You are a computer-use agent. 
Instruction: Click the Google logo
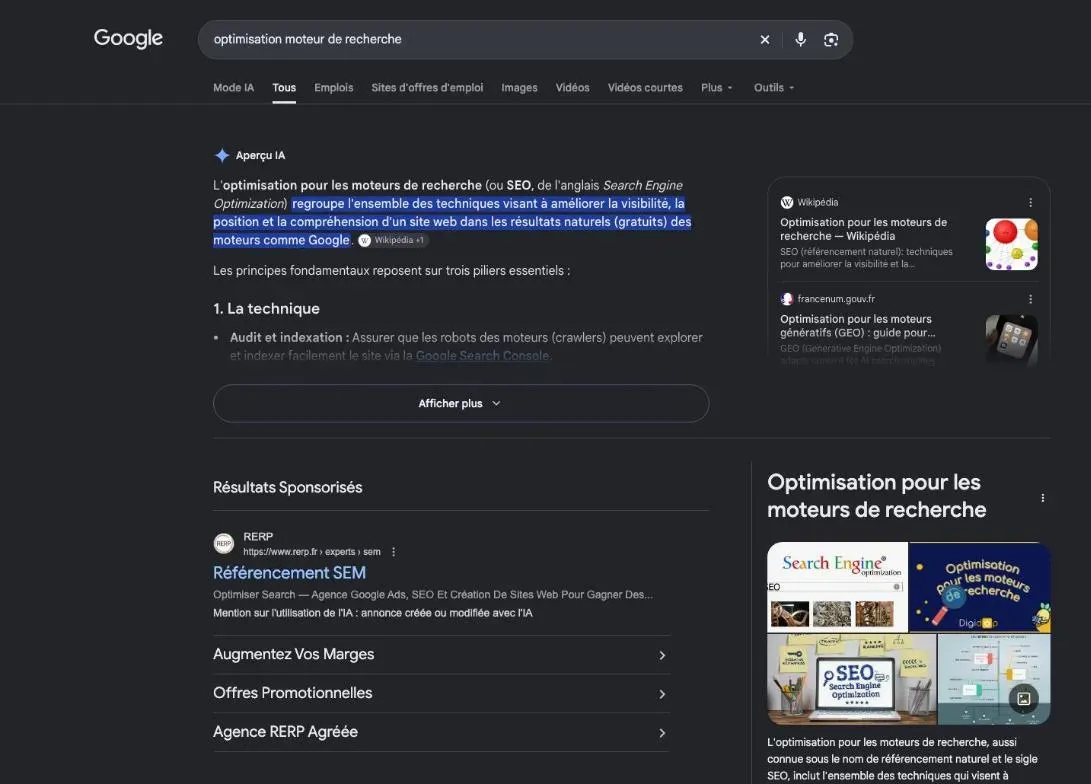(128, 38)
